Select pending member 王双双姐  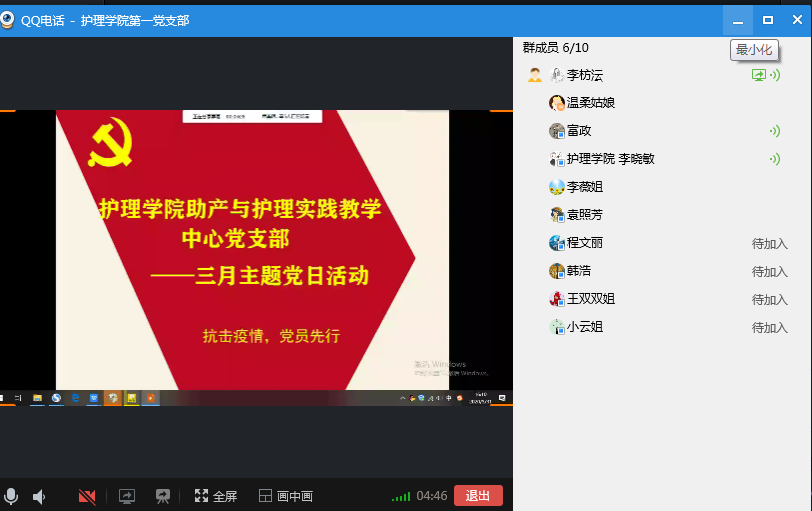coord(590,299)
